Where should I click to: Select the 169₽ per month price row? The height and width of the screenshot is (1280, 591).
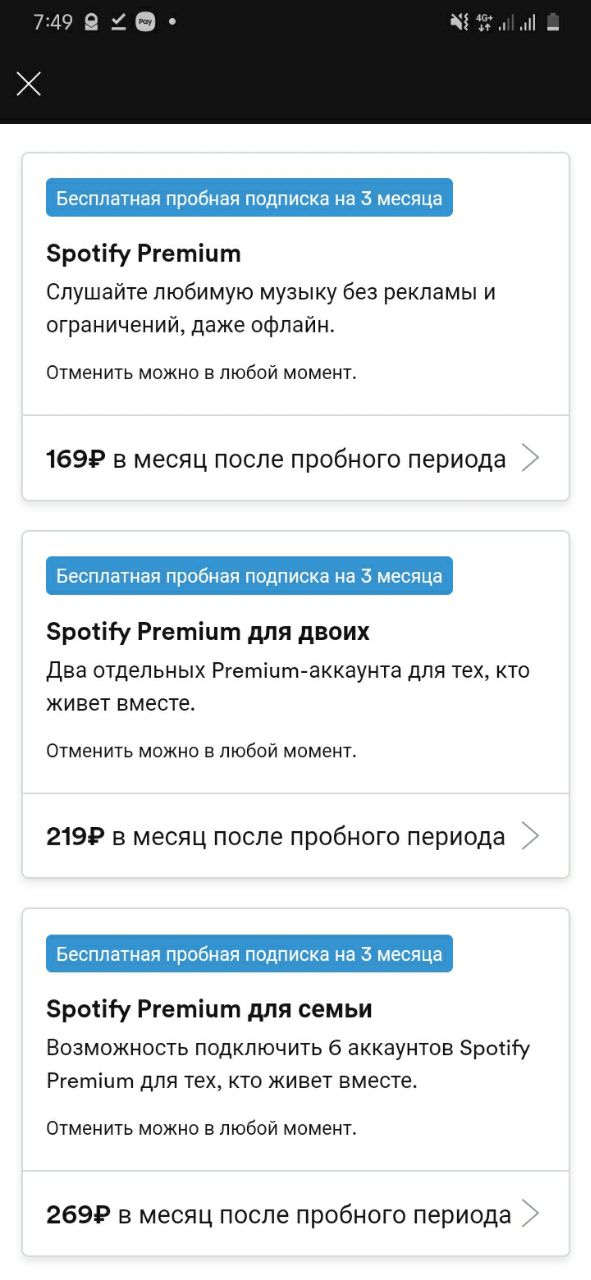point(296,459)
